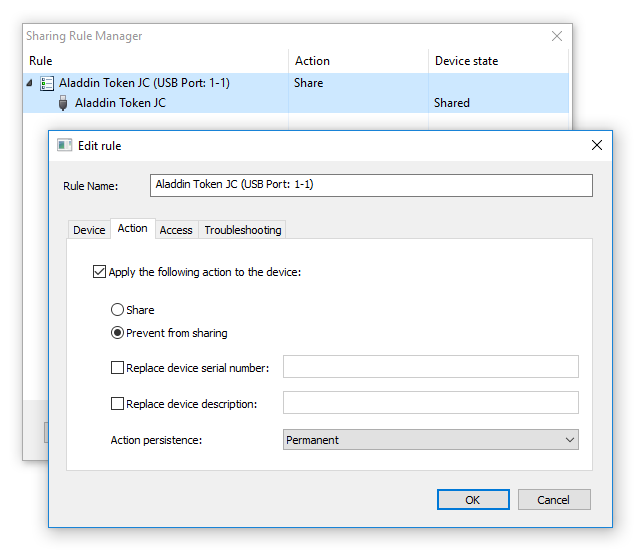The image size is (640, 555).
Task: Open the Access tab
Action: coord(176,230)
